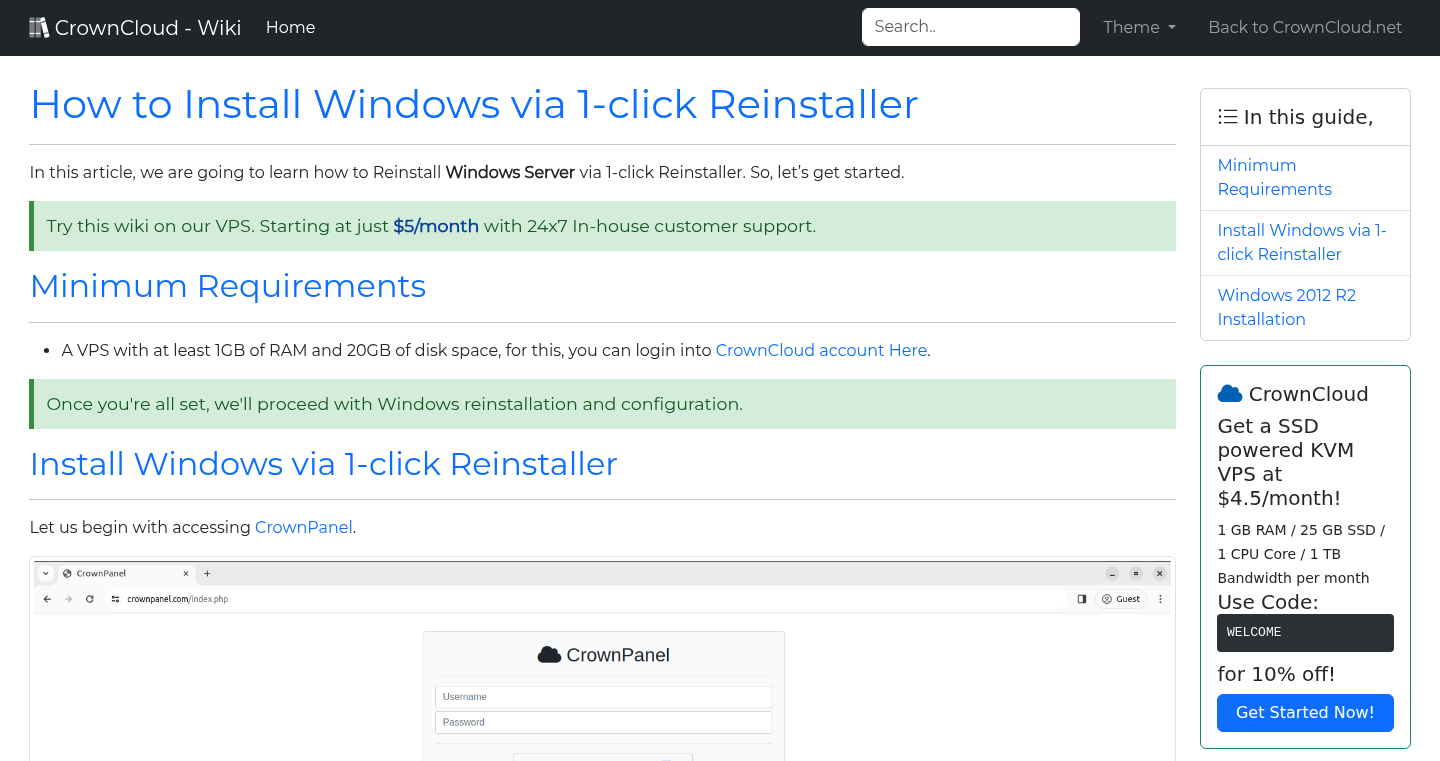Screen dimensions: 1440x761
Task: Click the three-dot menu icon in the screenshot
Action: [x=1159, y=599]
